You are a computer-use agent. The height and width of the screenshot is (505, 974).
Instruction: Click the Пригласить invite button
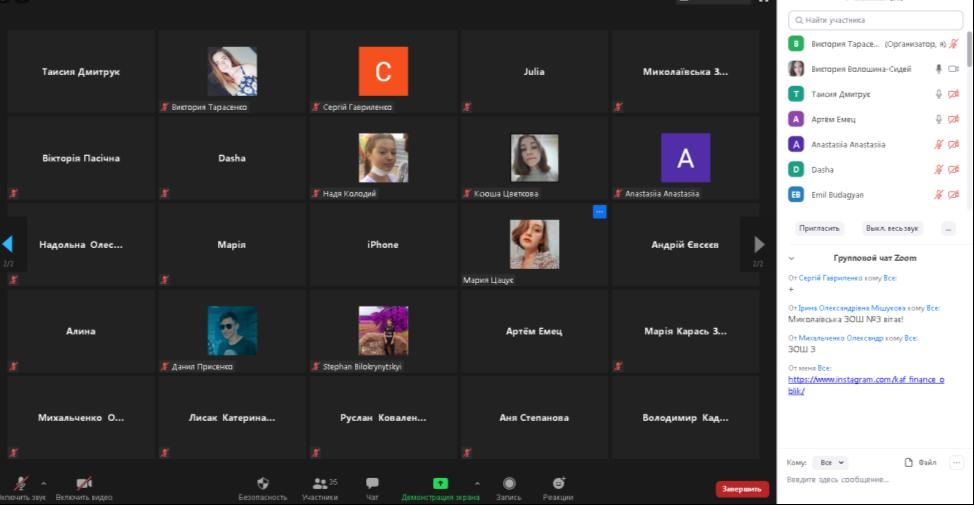click(820, 228)
